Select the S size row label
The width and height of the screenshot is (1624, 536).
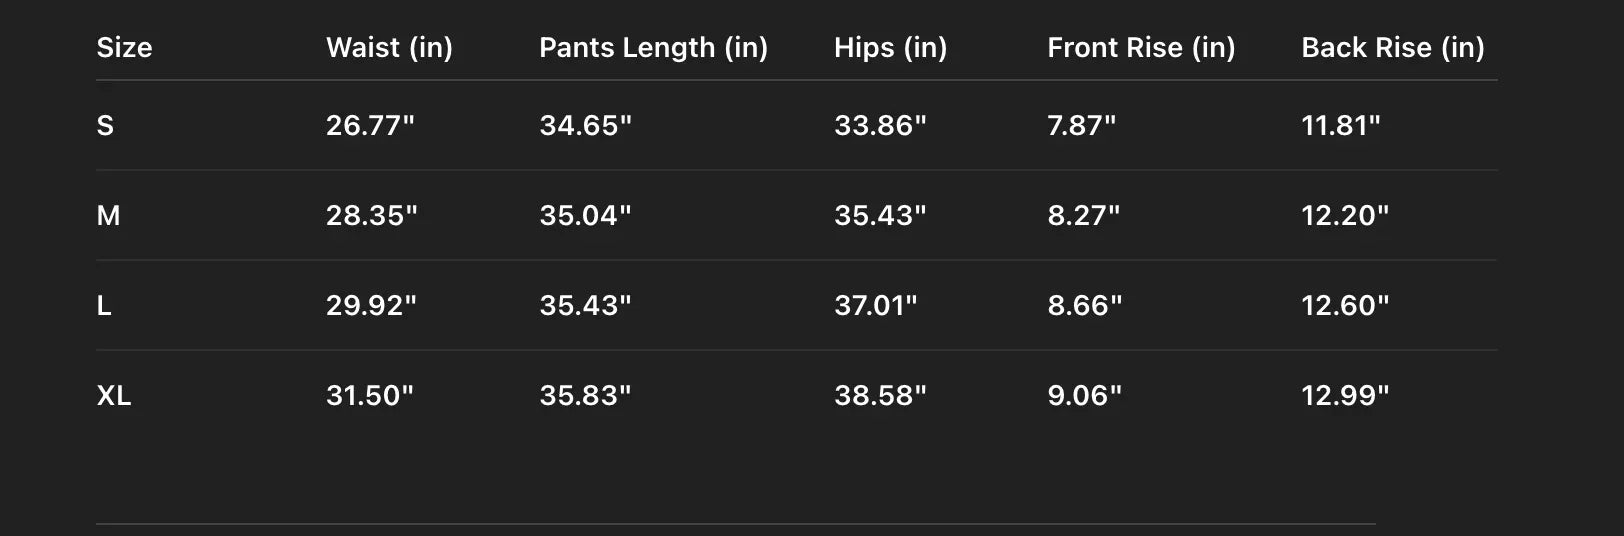click(x=105, y=126)
